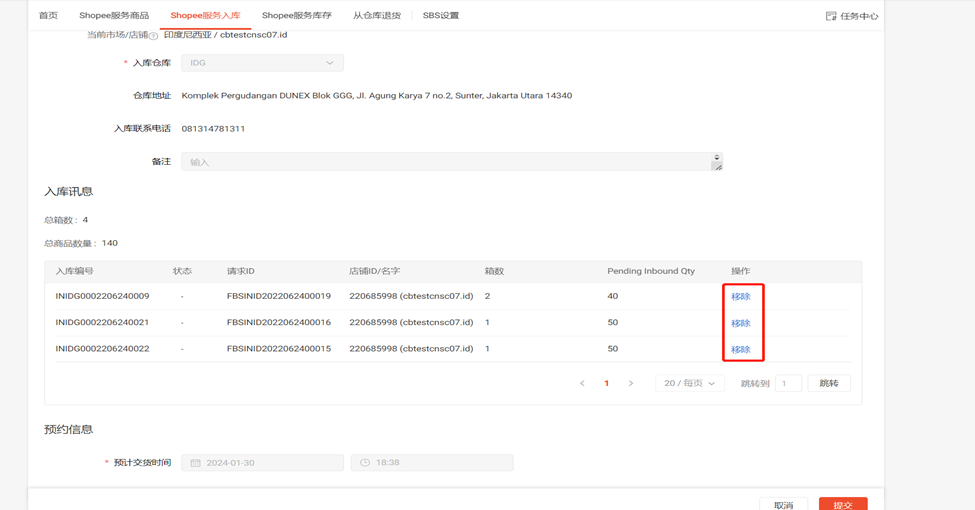The image size is (975, 510).
Task: Open the Task Center icon
Action: point(831,16)
